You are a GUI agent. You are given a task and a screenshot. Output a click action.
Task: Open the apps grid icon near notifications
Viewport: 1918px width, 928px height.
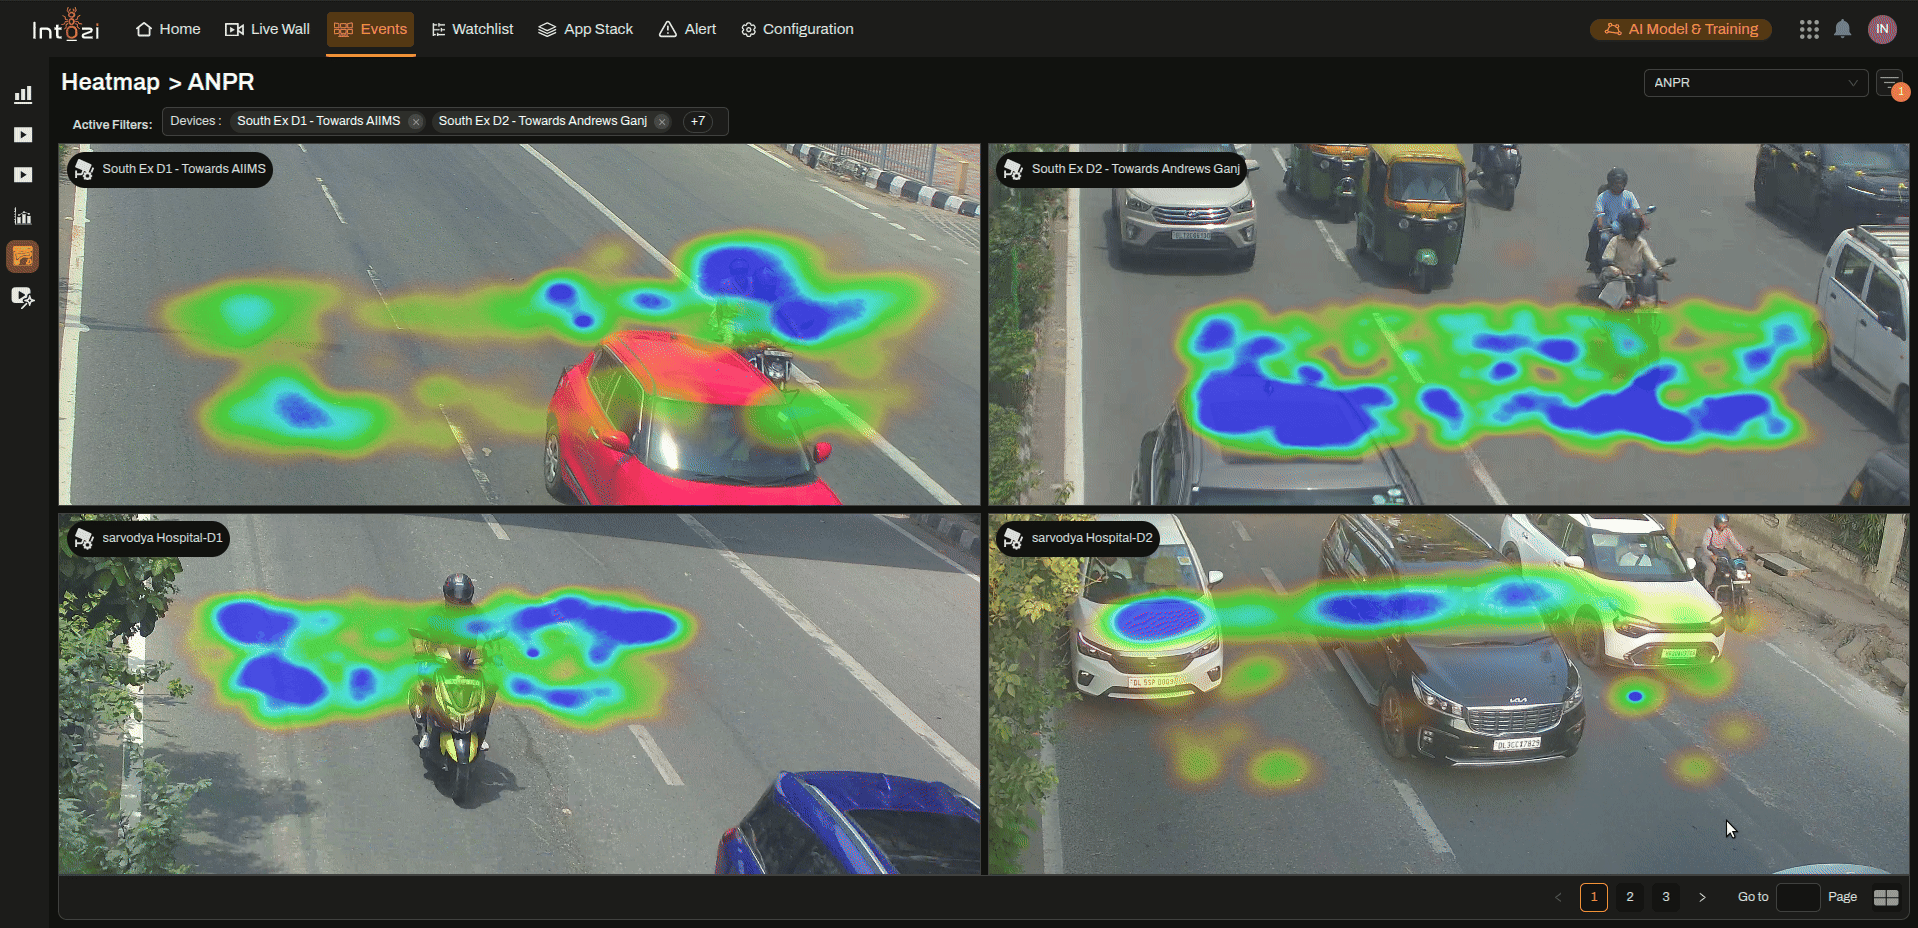point(1809,29)
